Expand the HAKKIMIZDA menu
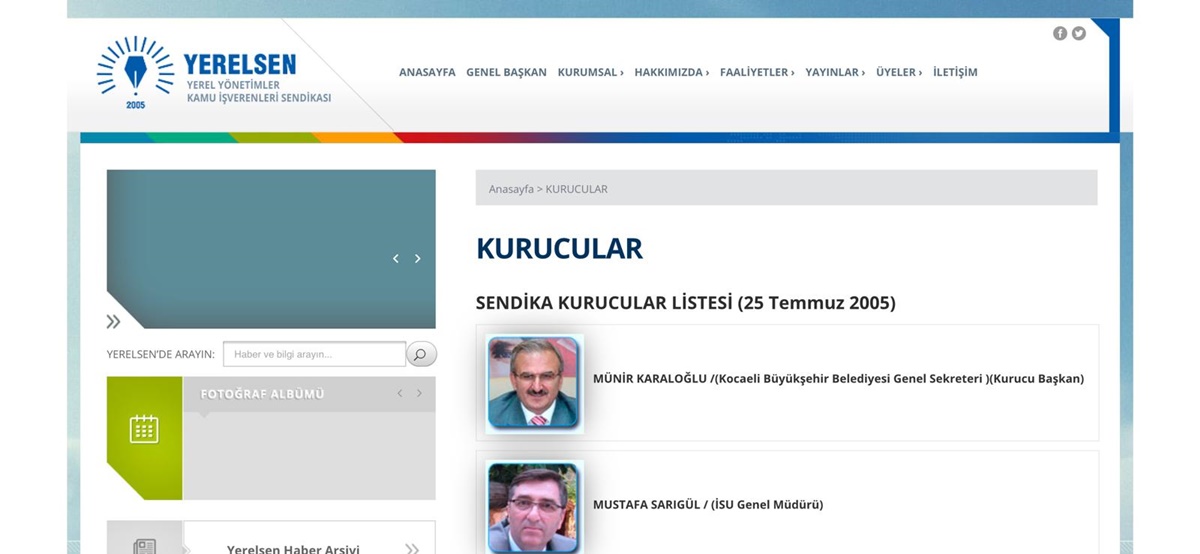The width and height of the screenshot is (1200, 554). point(671,72)
